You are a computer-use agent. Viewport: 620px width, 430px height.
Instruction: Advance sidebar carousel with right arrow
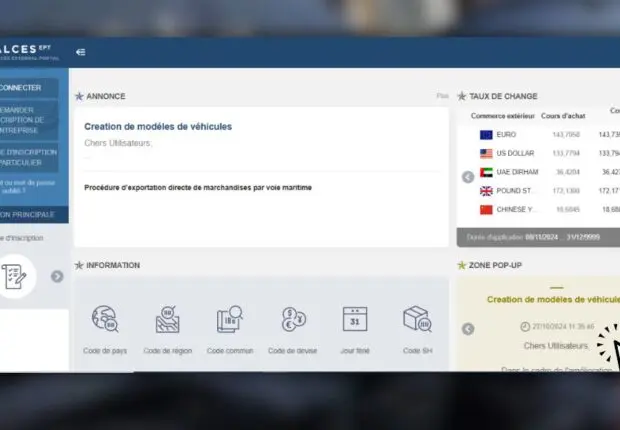pyautogui.click(x=57, y=276)
